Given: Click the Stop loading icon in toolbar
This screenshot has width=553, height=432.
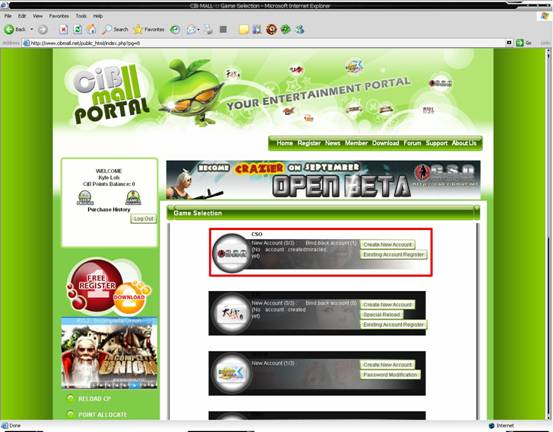Looking at the screenshot, I should point(63,29).
